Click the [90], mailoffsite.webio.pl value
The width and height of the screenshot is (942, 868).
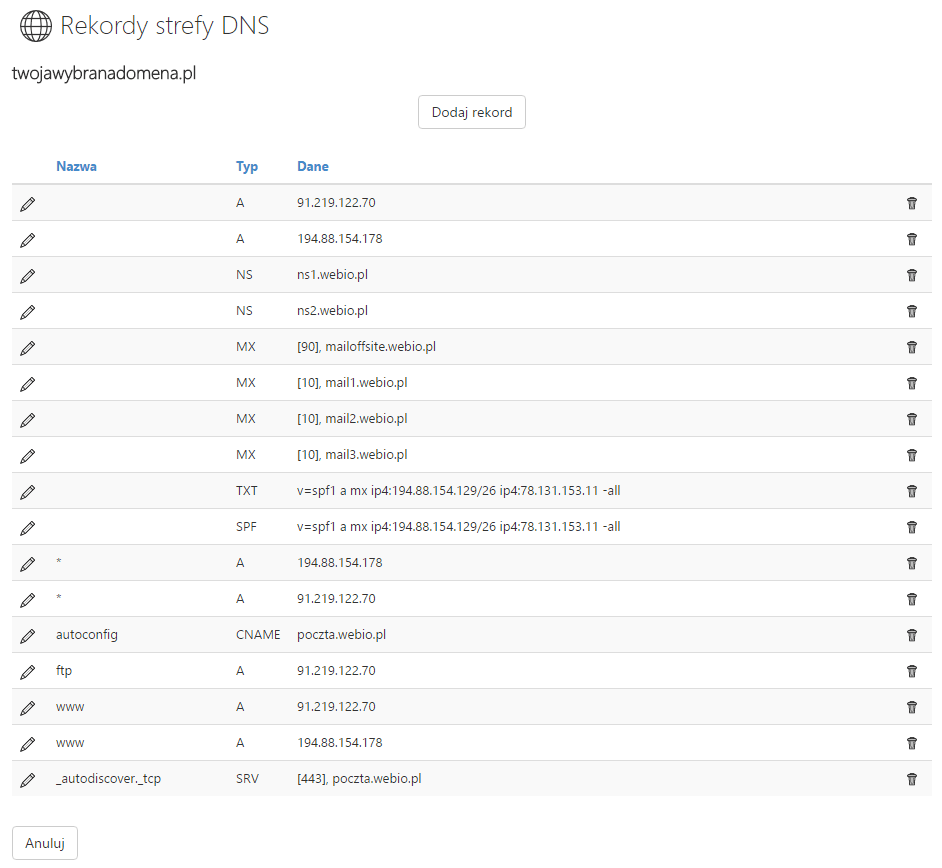[366, 347]
